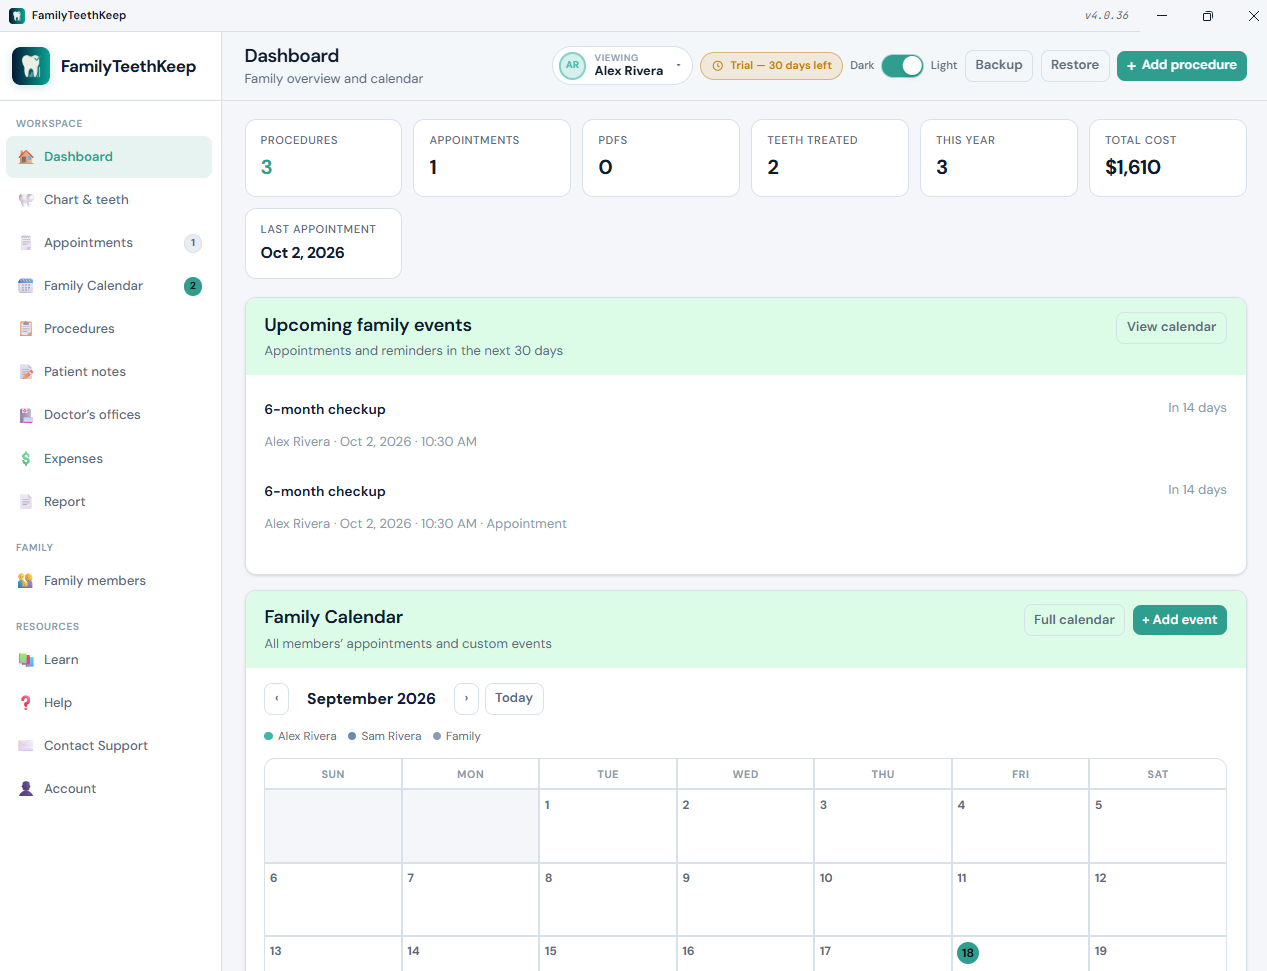Open Patient notes section
The image size is (1267, 971).
pos(109,372)
